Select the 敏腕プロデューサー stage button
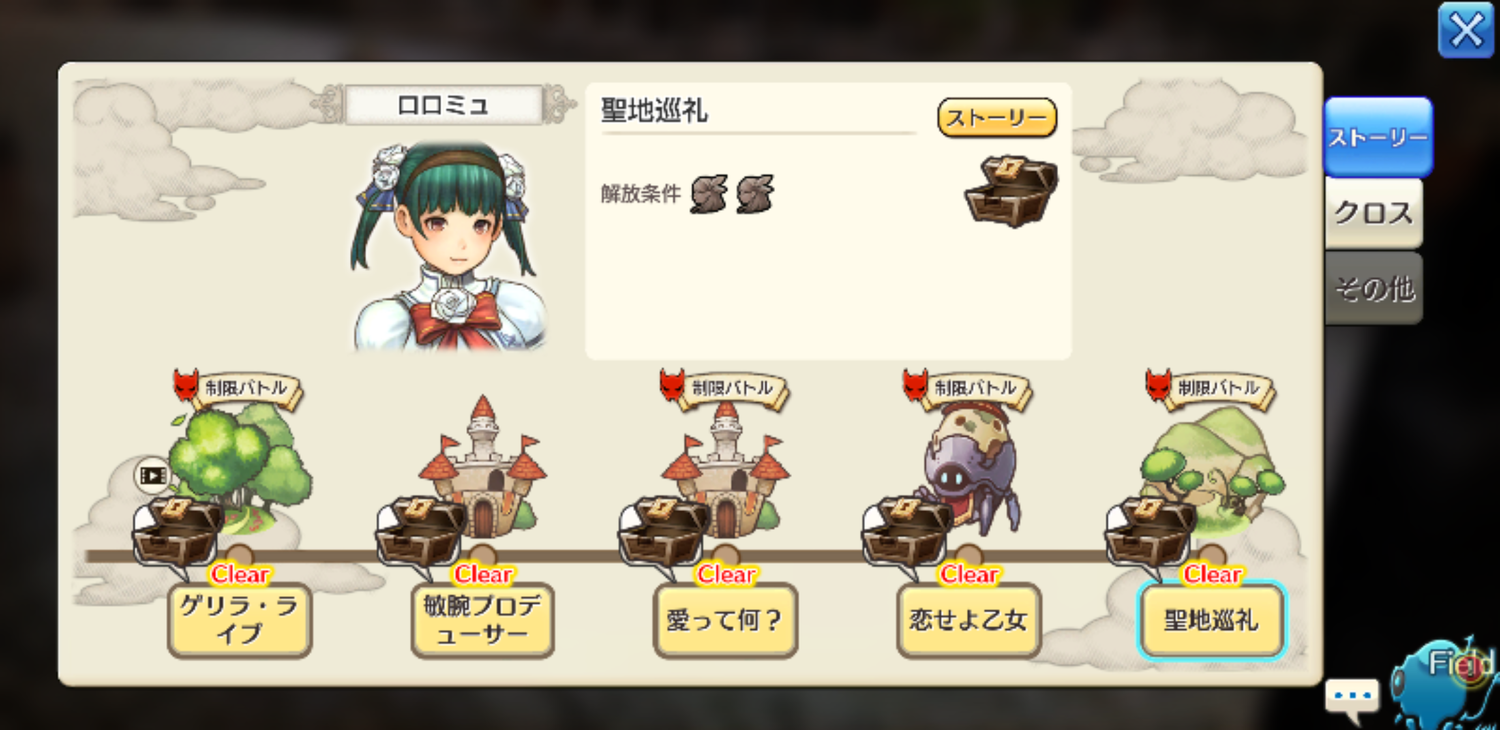This screenshot has width=1500, height=730. pyautogui.click(x=482, y=621)
